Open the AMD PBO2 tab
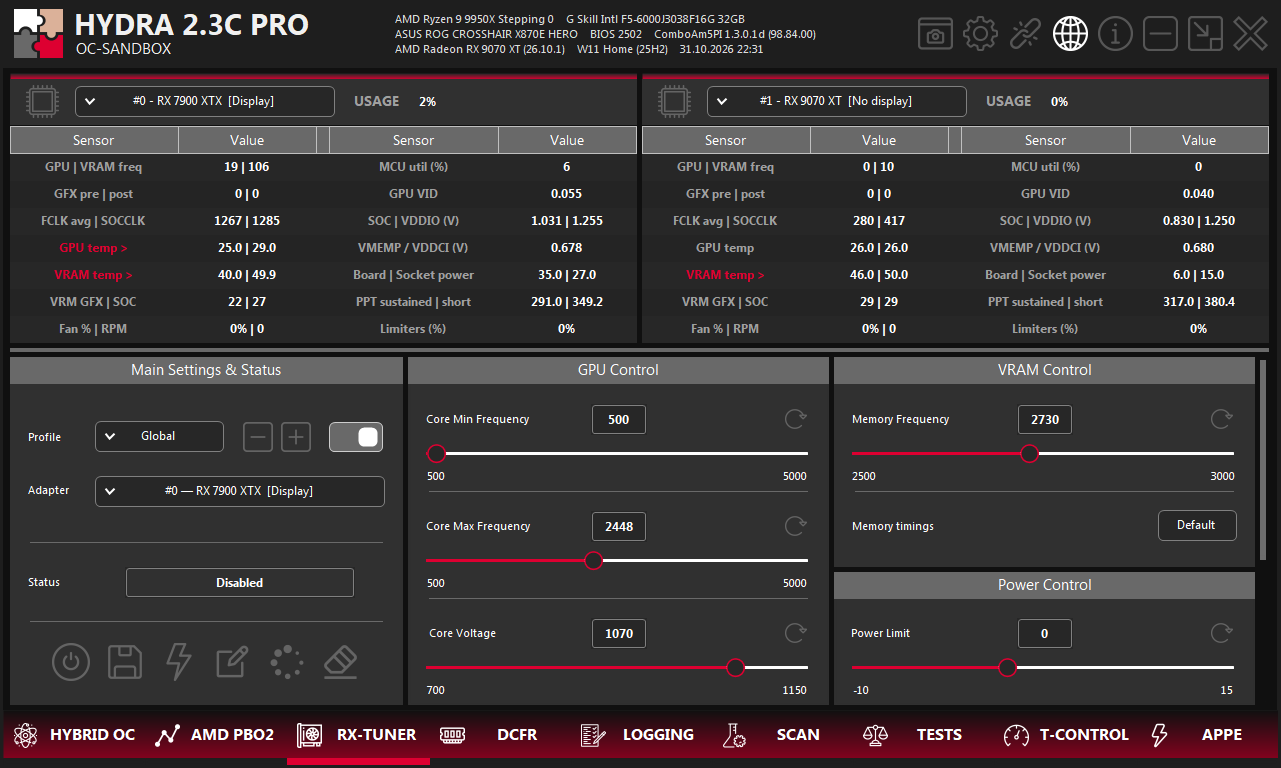Screen dimensions: 1281x768 point(215,735)
